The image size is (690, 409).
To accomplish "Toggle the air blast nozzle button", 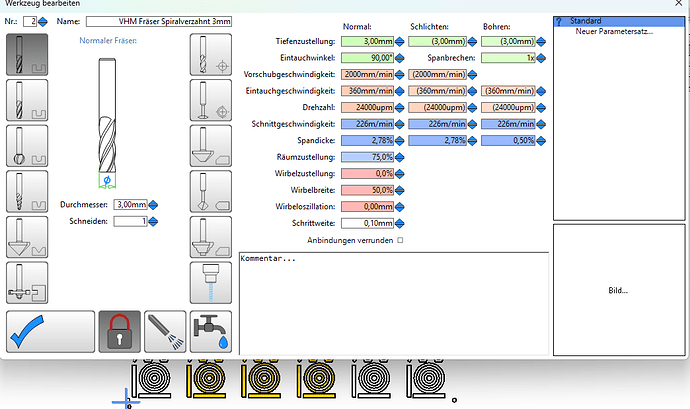I will pos(165,332).
